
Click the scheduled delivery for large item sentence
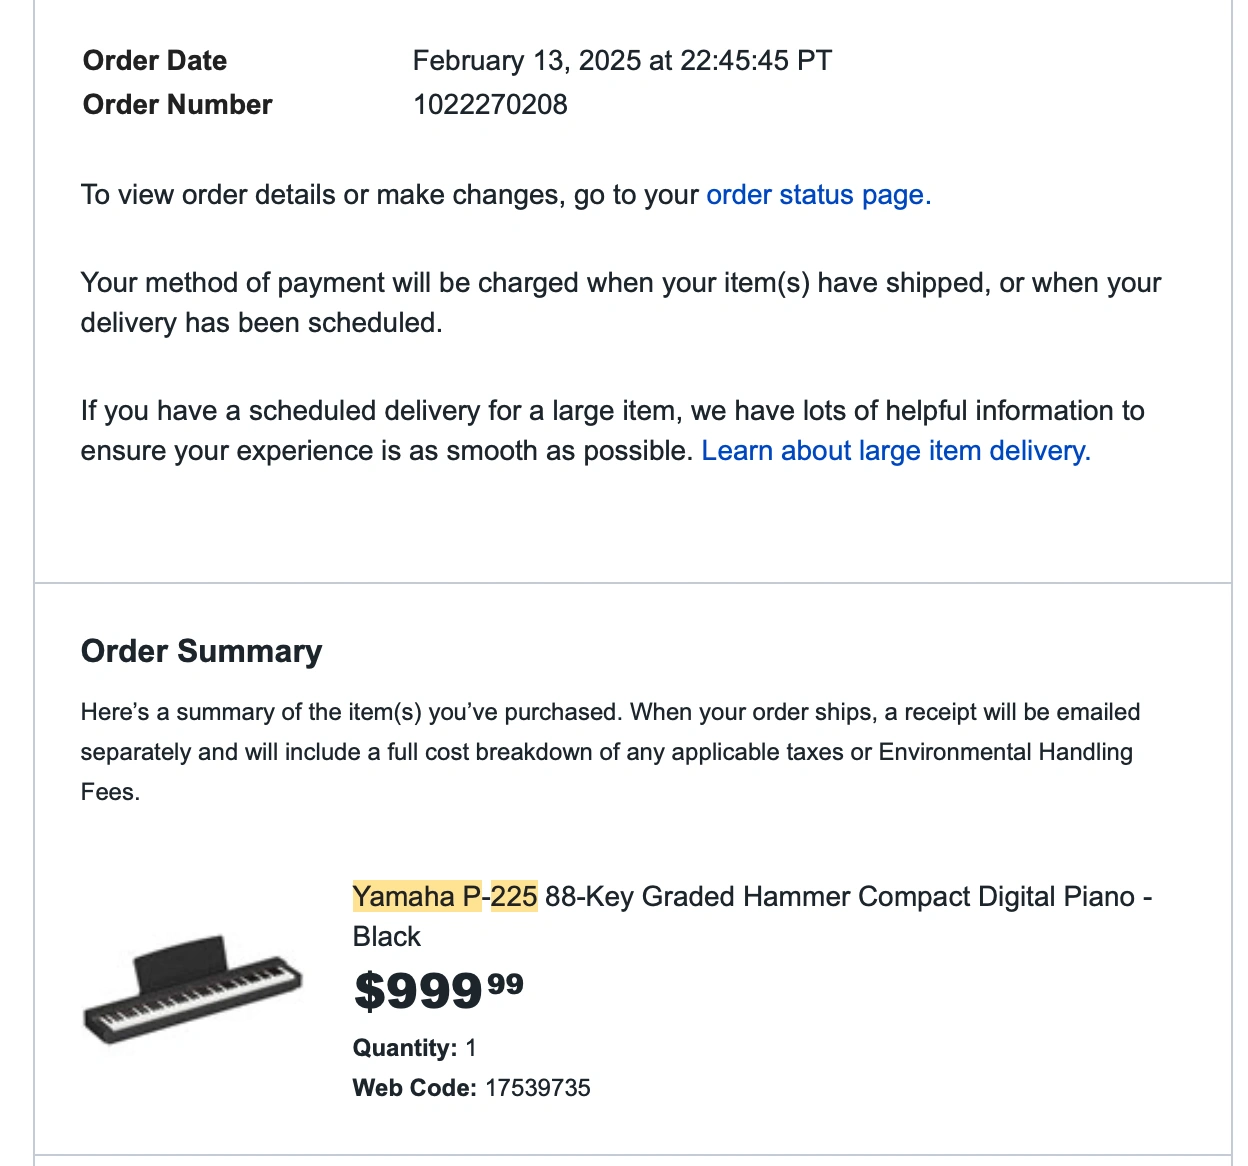[x=612, y=412]
